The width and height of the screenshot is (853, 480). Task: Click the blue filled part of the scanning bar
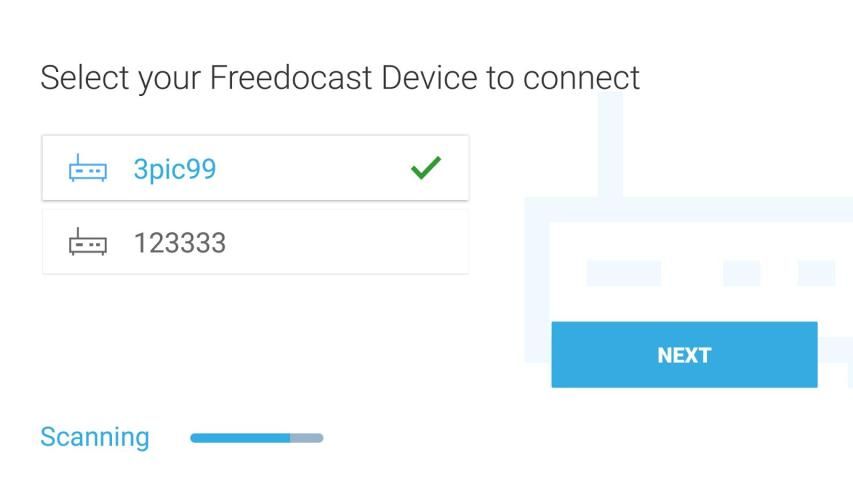240,437
